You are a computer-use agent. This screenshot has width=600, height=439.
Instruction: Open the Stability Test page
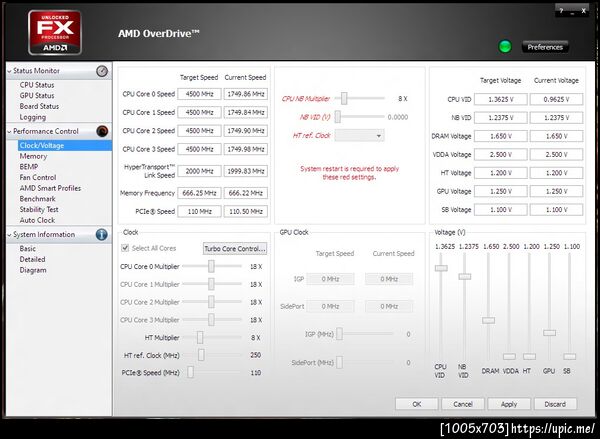click(x=39, y=210)
